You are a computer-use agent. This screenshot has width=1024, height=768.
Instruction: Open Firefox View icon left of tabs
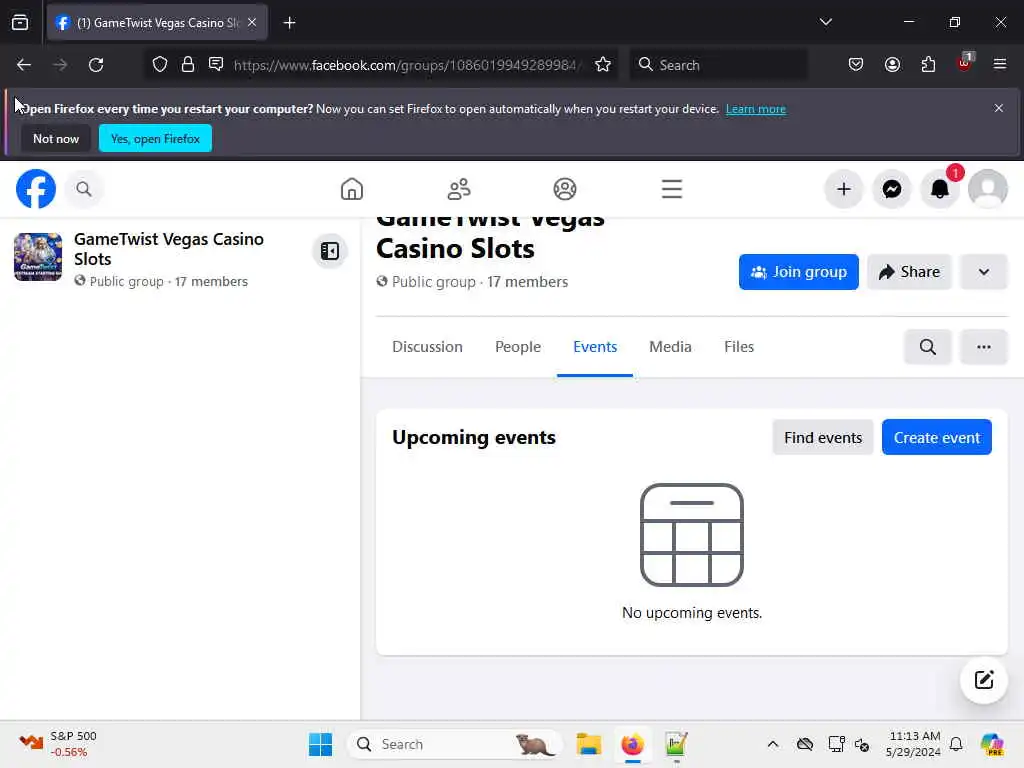click(x=20, y=23)
